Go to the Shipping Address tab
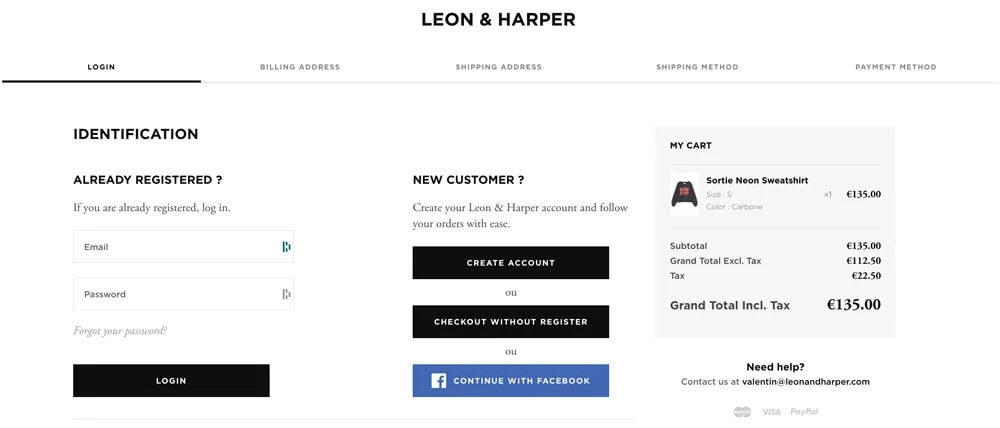Viewport: 1000px width, 428px height. [x=498, y=67]
